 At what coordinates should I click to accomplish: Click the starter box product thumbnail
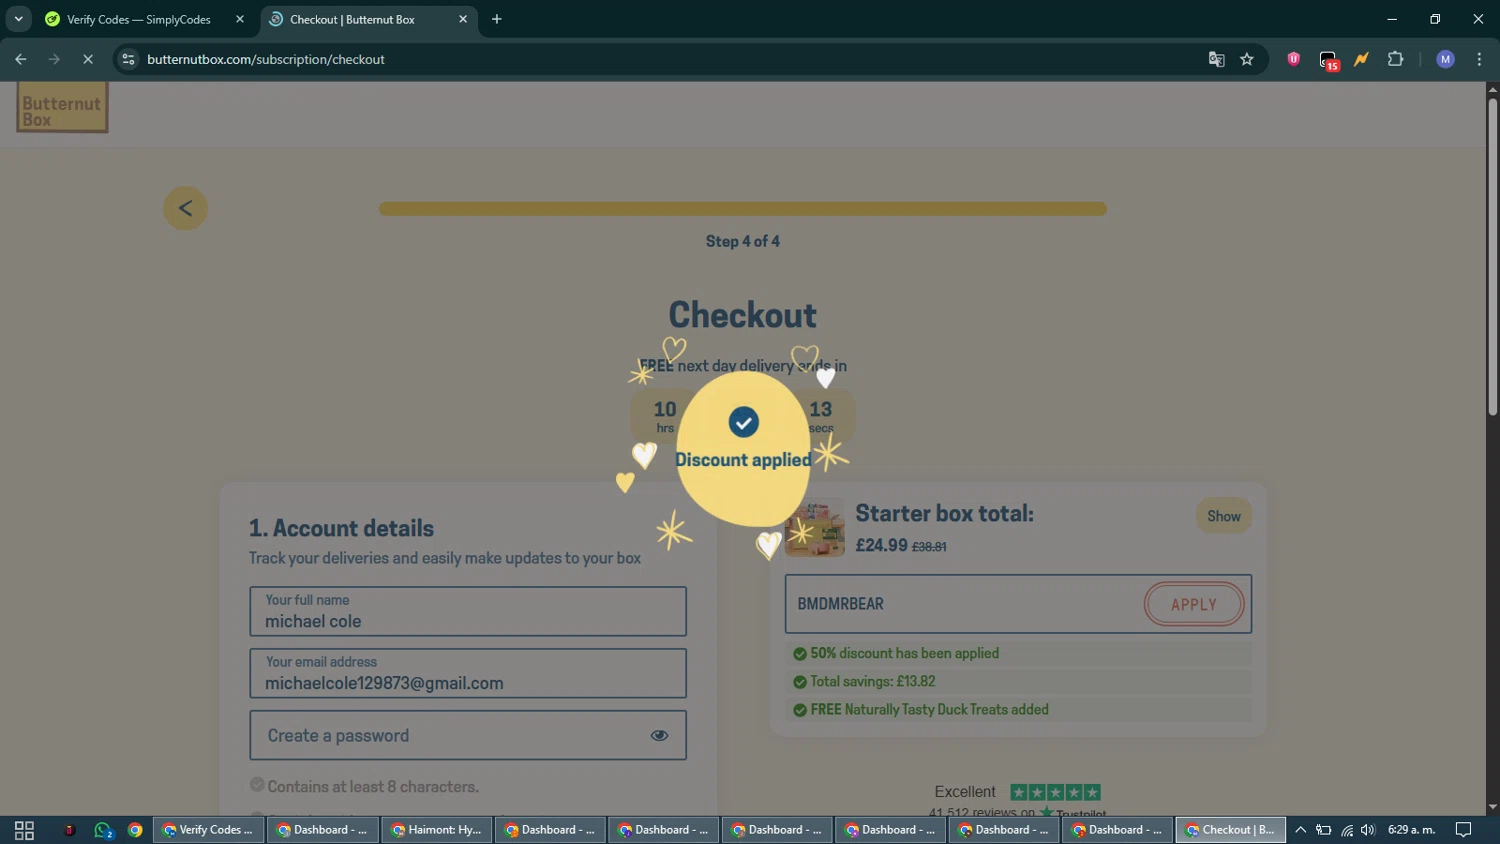tap(814, 528)
